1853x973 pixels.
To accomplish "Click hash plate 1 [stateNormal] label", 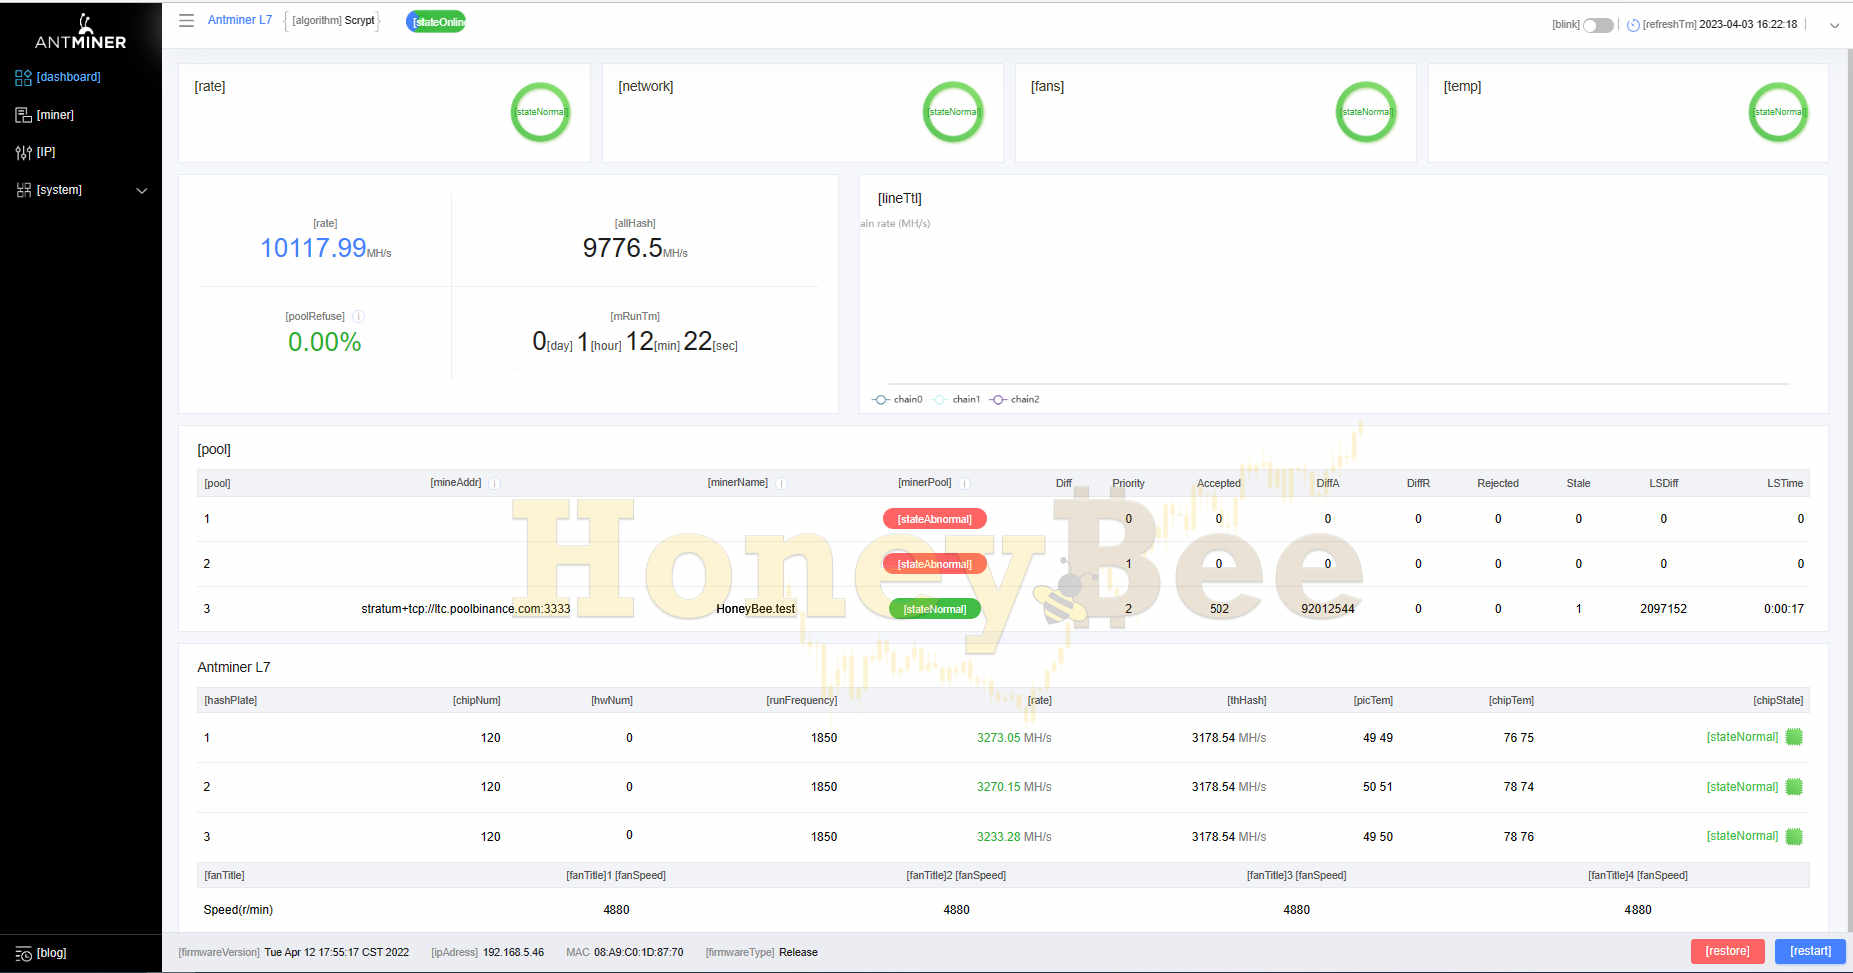I will click(1742, 737).
